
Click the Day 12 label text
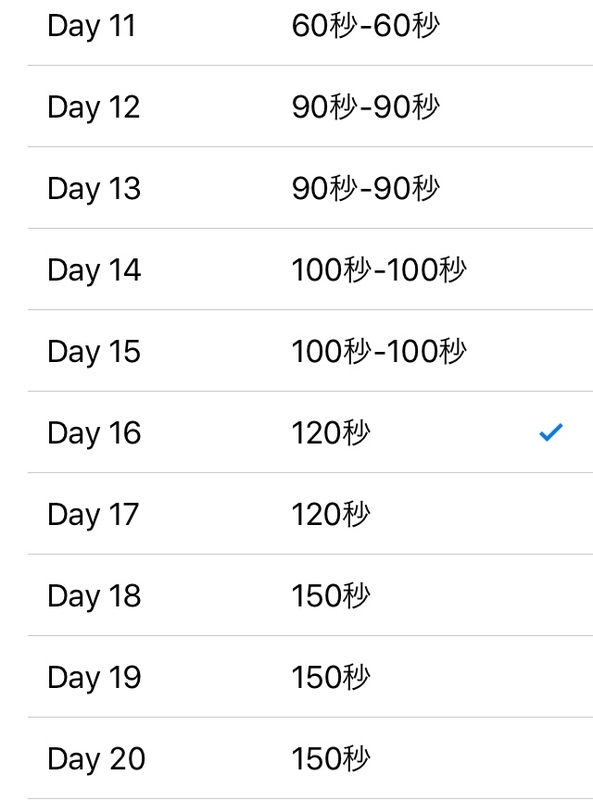point(93,108)
